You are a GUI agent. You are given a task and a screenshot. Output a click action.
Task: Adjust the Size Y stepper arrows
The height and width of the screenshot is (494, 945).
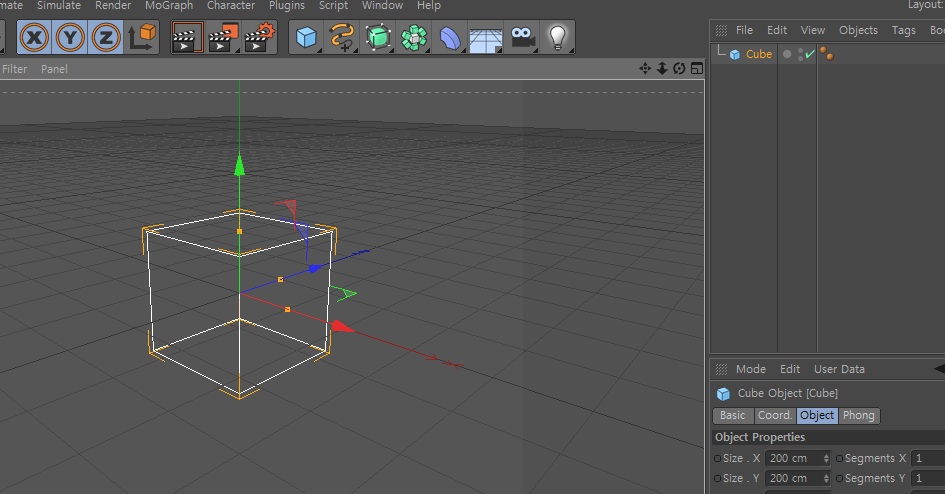pos(826,478)
